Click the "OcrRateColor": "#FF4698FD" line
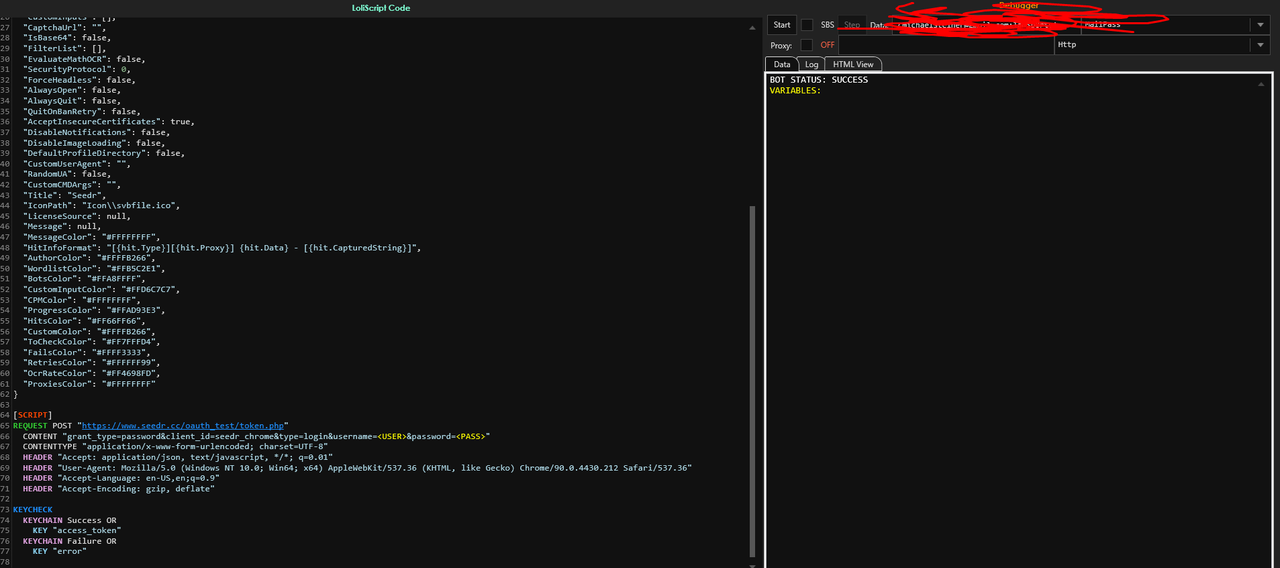 [x=91, y=373]
